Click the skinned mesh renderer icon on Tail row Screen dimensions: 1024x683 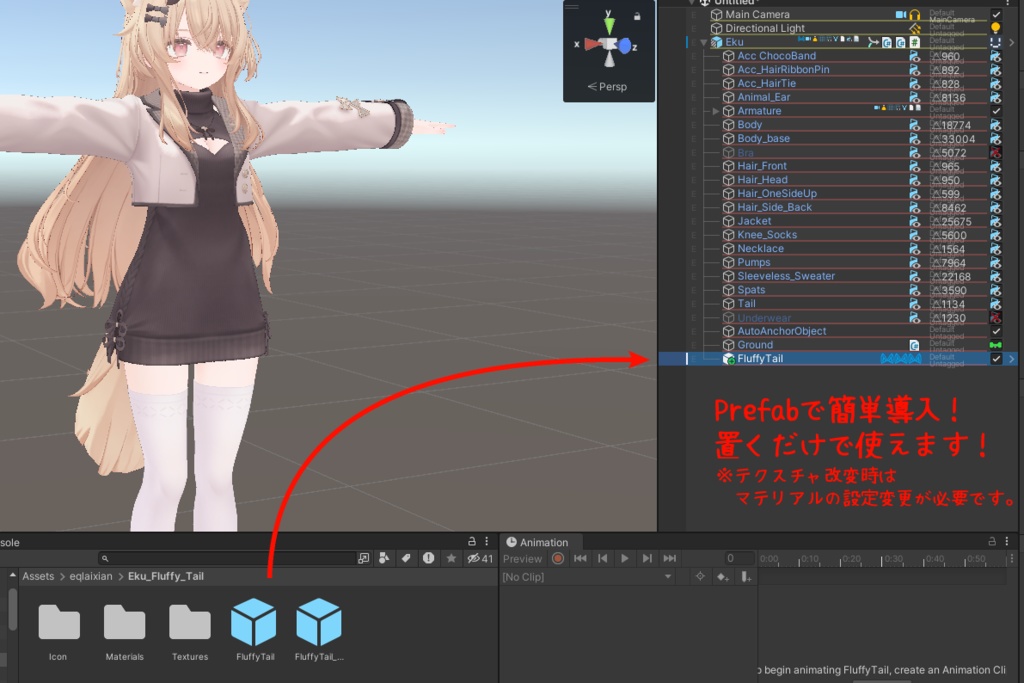(x=914, y=304)
